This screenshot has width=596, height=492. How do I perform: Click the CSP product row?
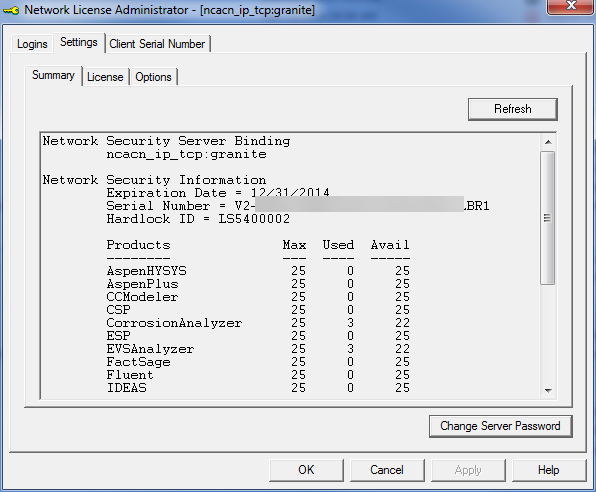pyautogui.click(x=258, y=310)
